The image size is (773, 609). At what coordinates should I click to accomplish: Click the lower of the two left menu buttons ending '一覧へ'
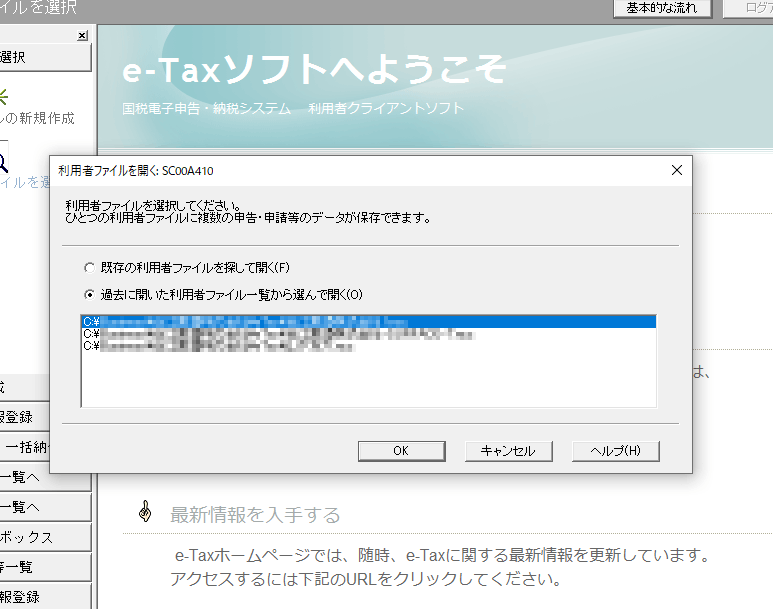tap(45, 507)
